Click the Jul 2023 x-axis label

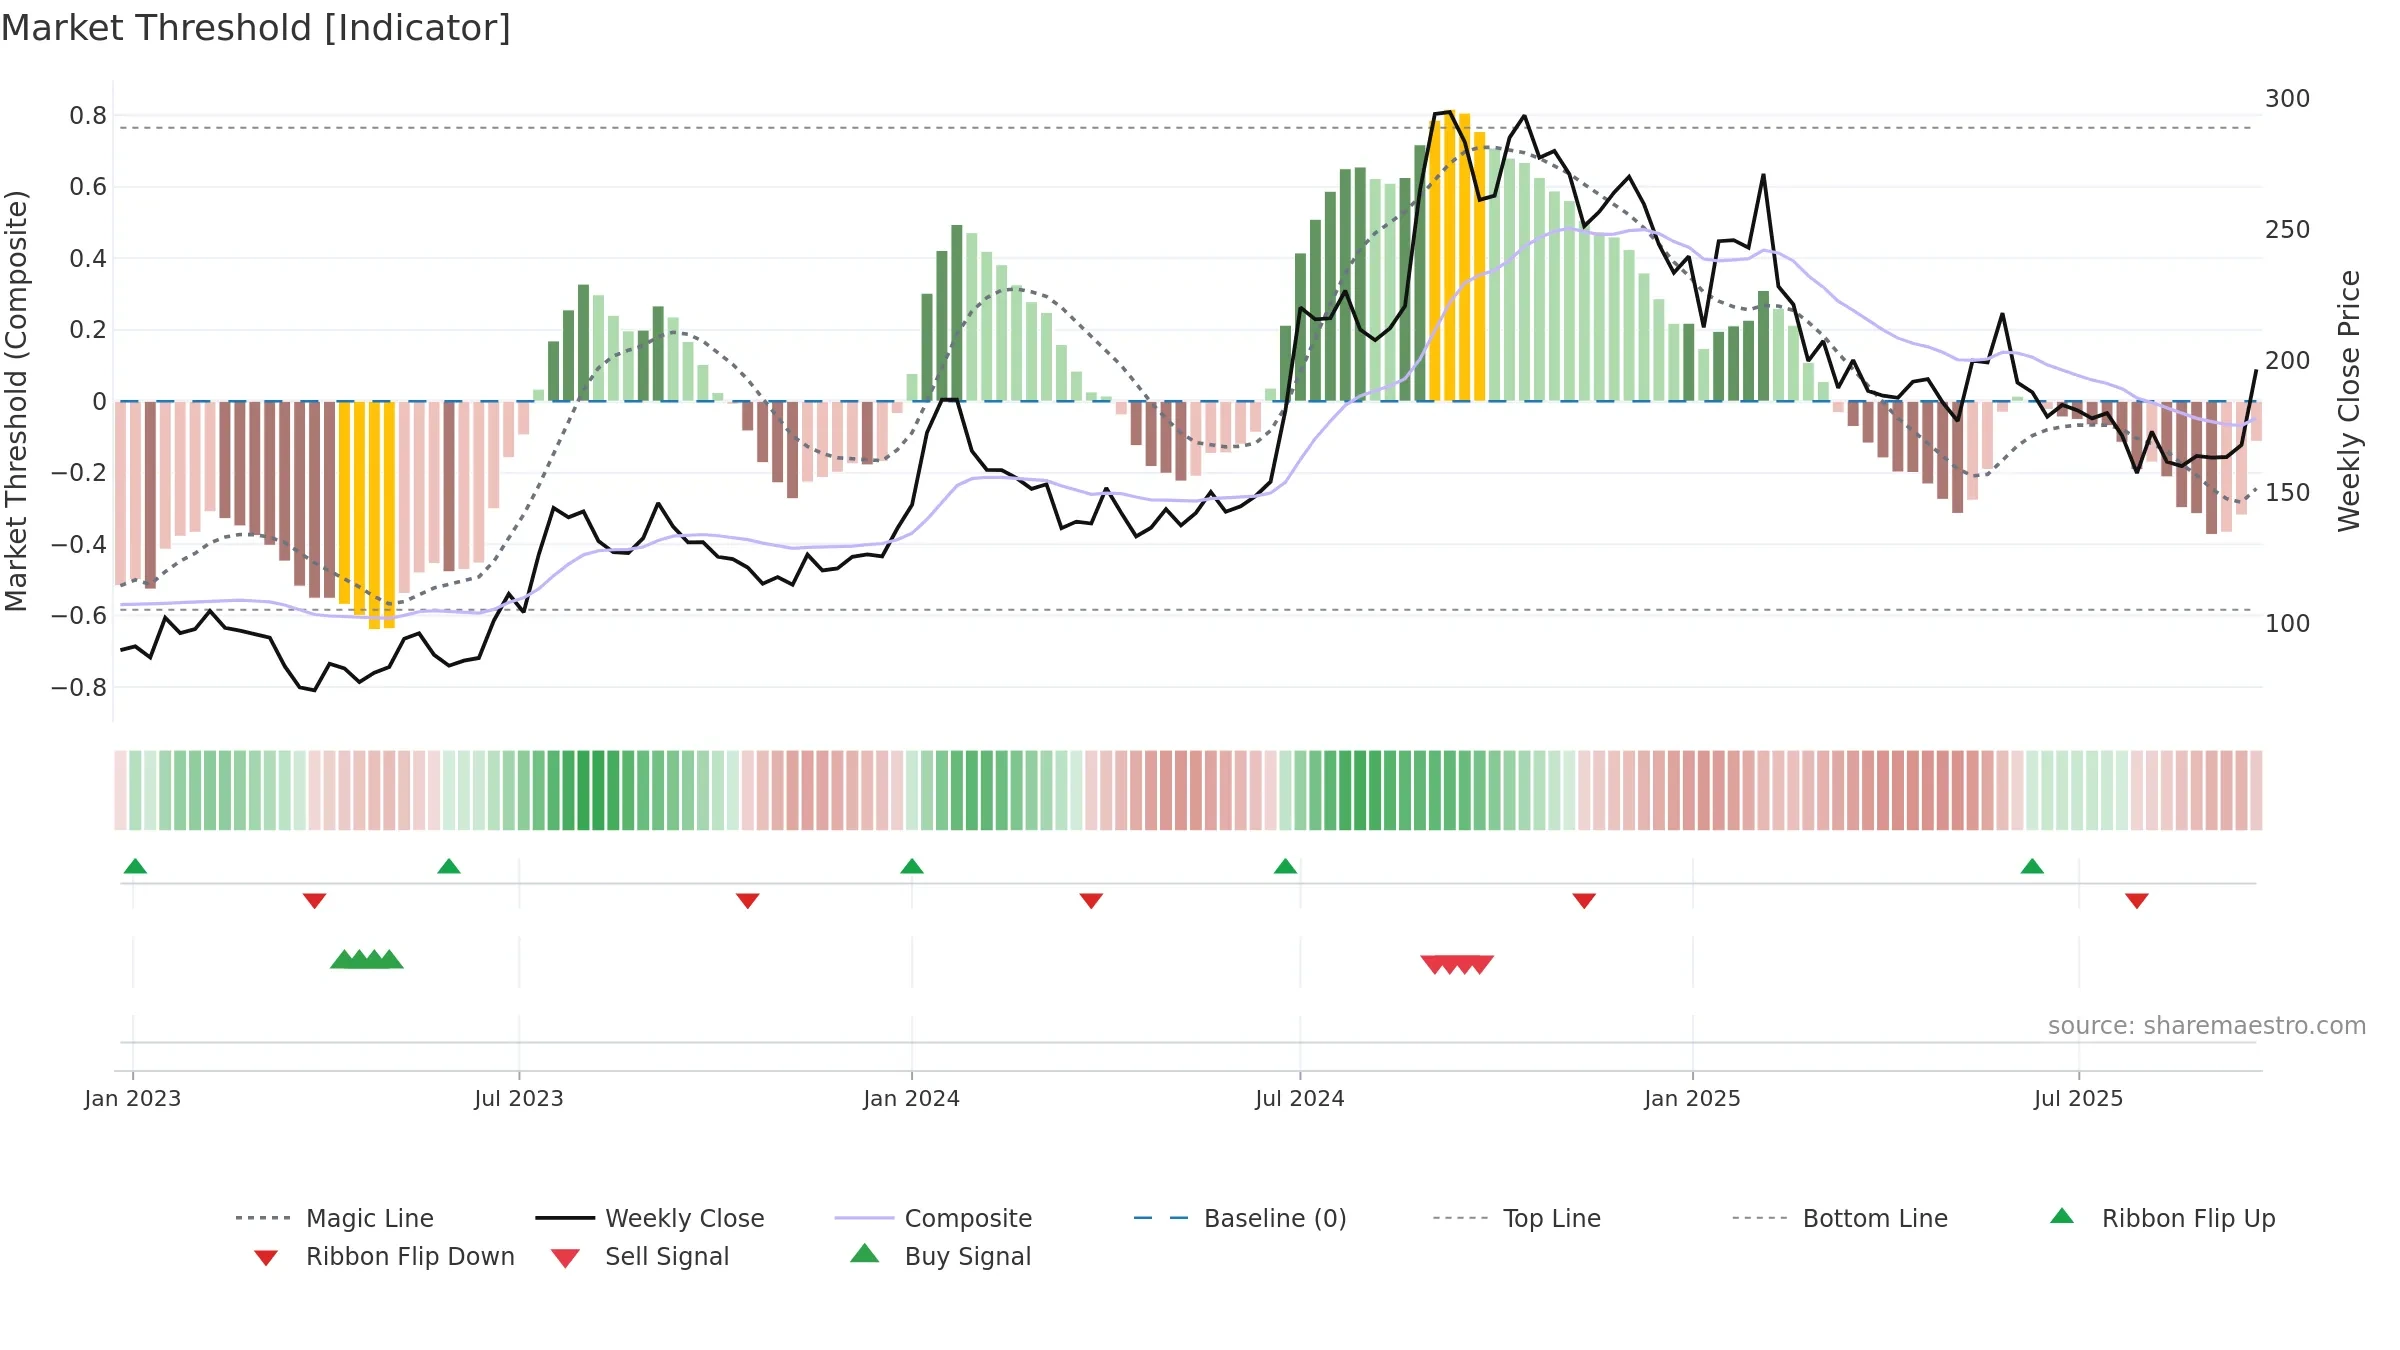519,1098
